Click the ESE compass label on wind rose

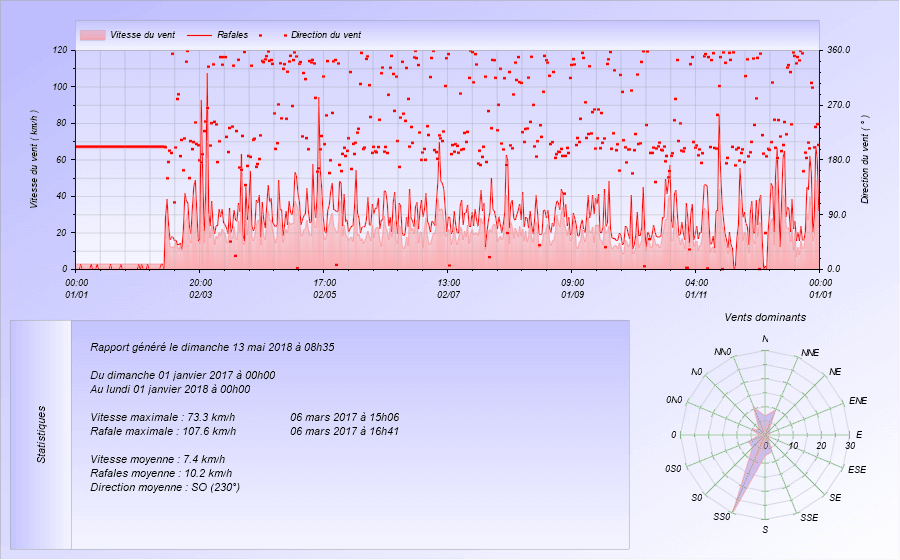(x=857, y=469)
